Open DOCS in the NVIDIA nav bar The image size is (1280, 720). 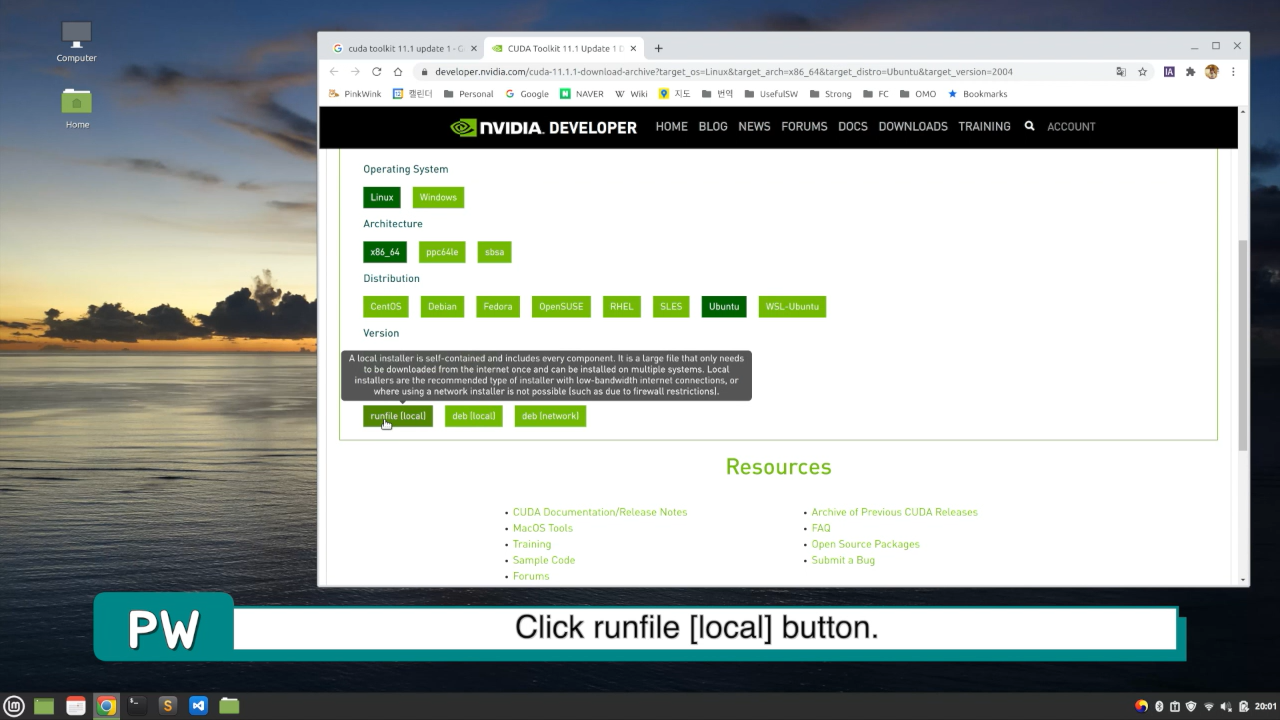coord(853,126)
